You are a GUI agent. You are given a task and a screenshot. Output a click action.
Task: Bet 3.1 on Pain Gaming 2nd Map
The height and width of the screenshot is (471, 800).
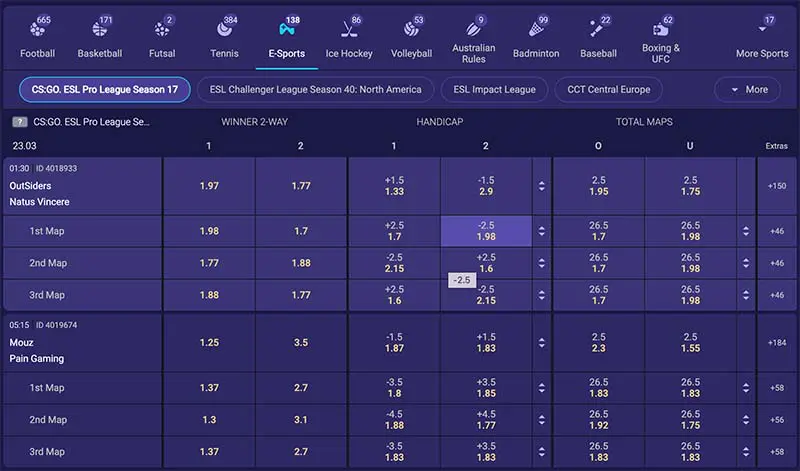point(301,420)
